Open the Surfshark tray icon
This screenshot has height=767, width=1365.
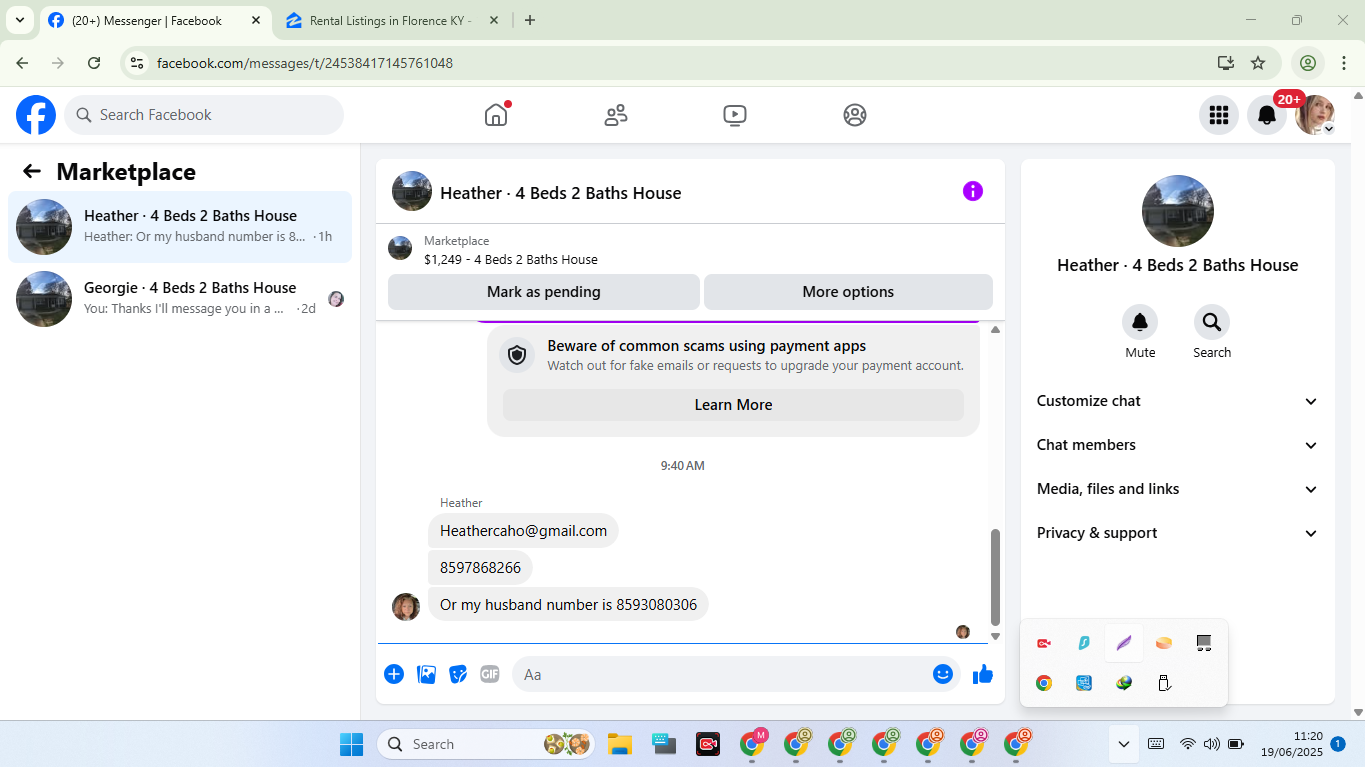click(x=1084, y=643)
